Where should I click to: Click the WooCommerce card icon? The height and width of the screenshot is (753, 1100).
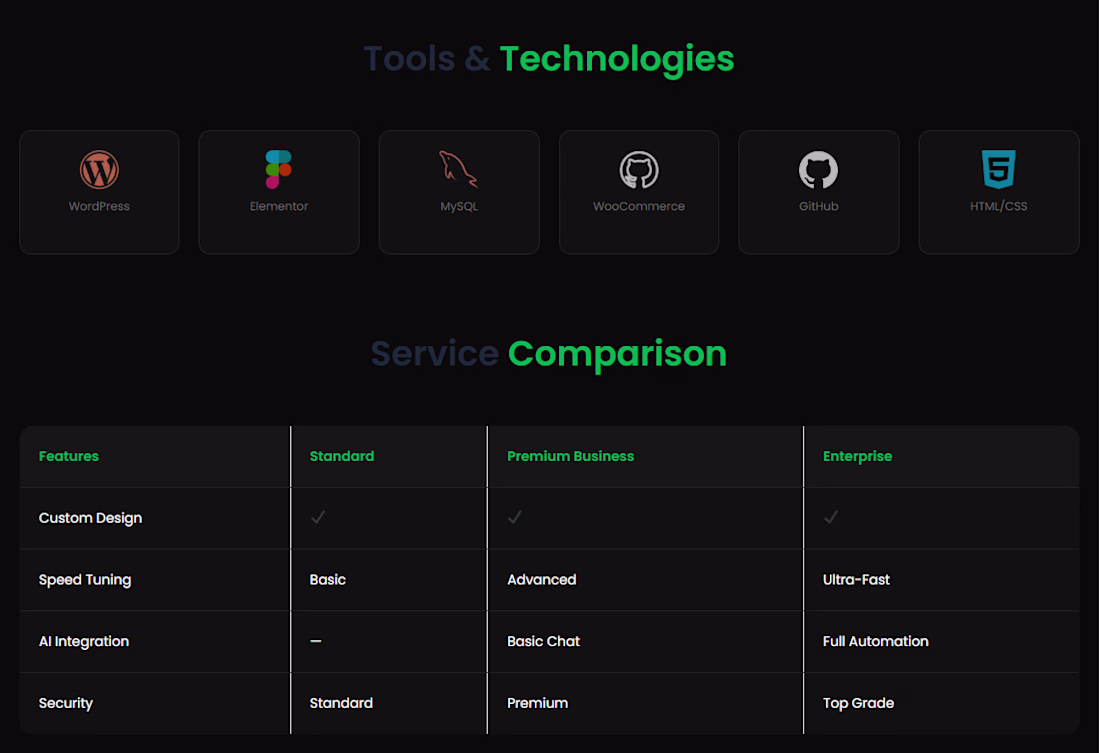pos(638,170)
